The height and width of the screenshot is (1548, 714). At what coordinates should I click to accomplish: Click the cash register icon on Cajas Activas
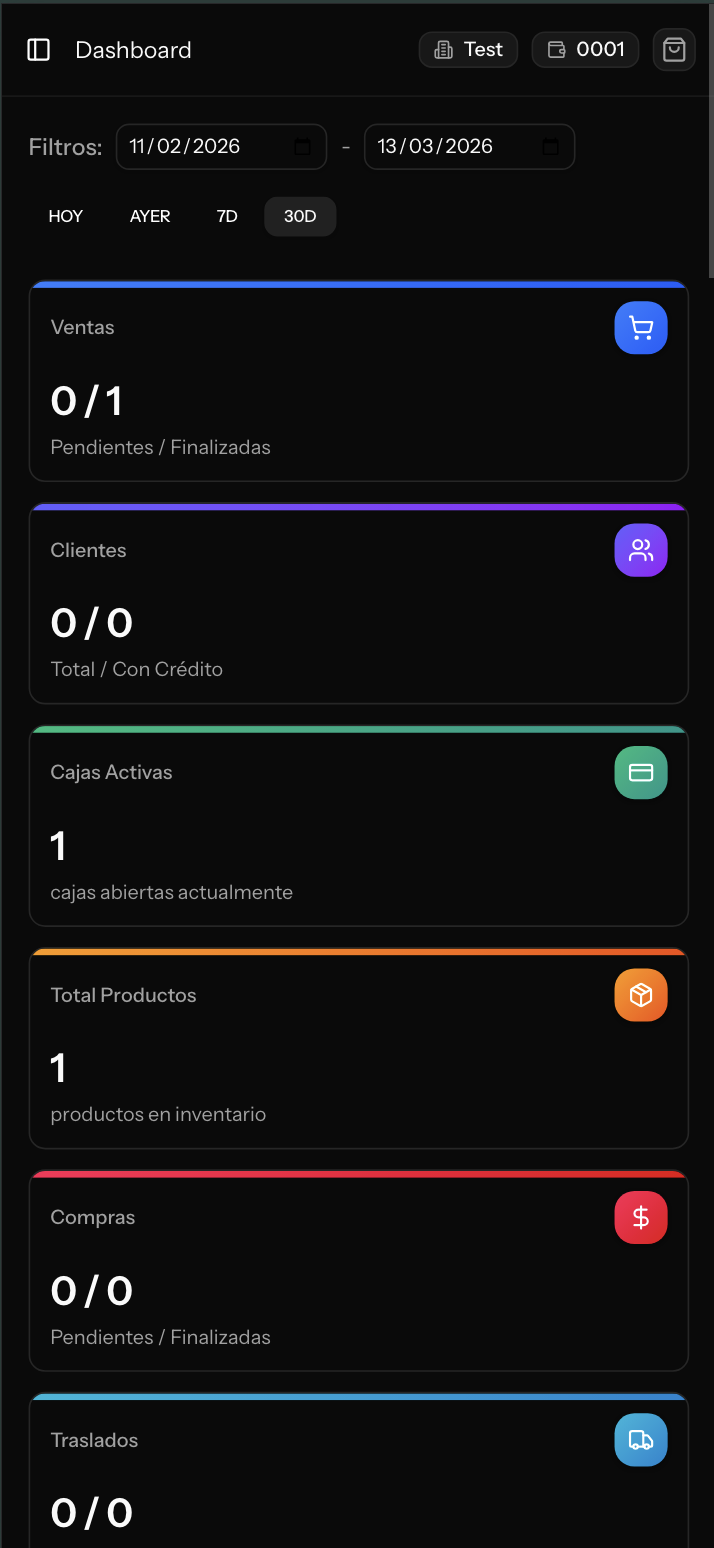pos(640,772)
